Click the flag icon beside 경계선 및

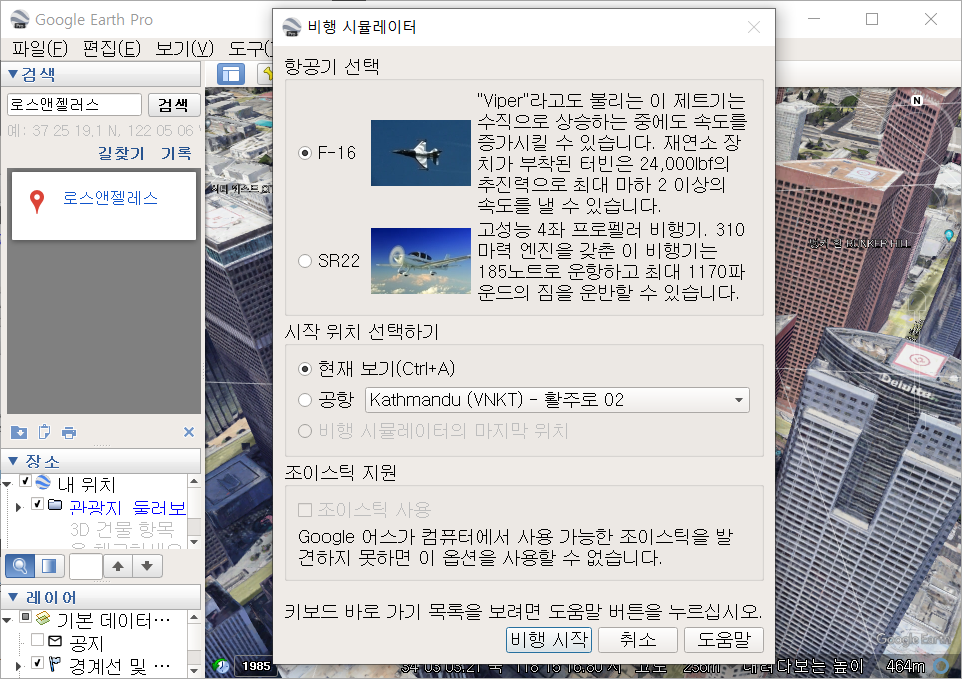55,664
